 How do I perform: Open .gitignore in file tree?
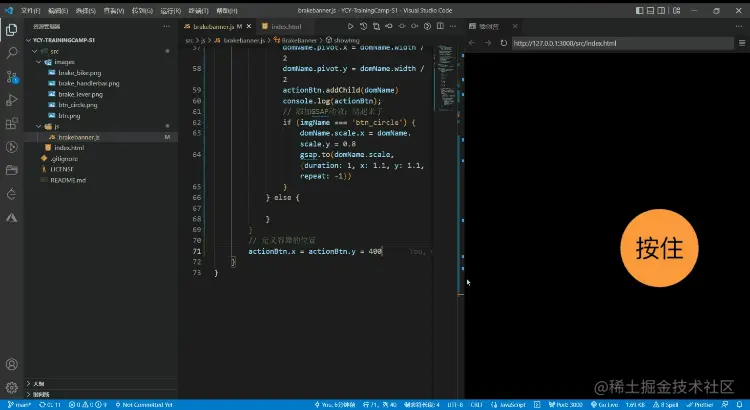(x=64, y=158)
